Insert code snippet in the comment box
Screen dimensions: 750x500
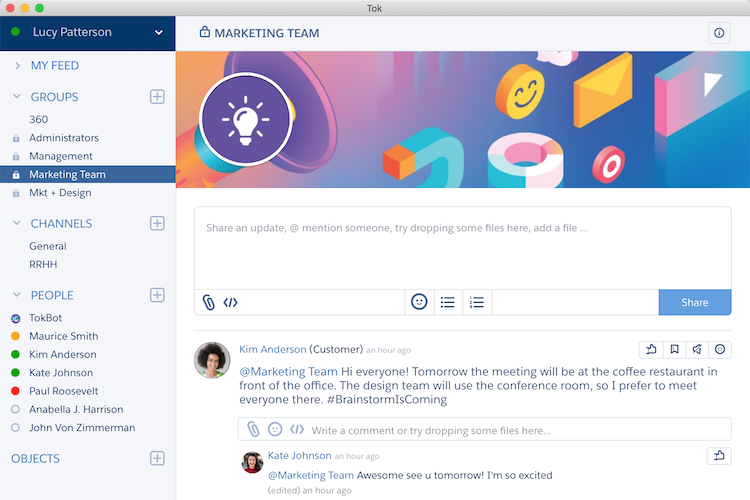pyautogui.click(x=297, y=429)
